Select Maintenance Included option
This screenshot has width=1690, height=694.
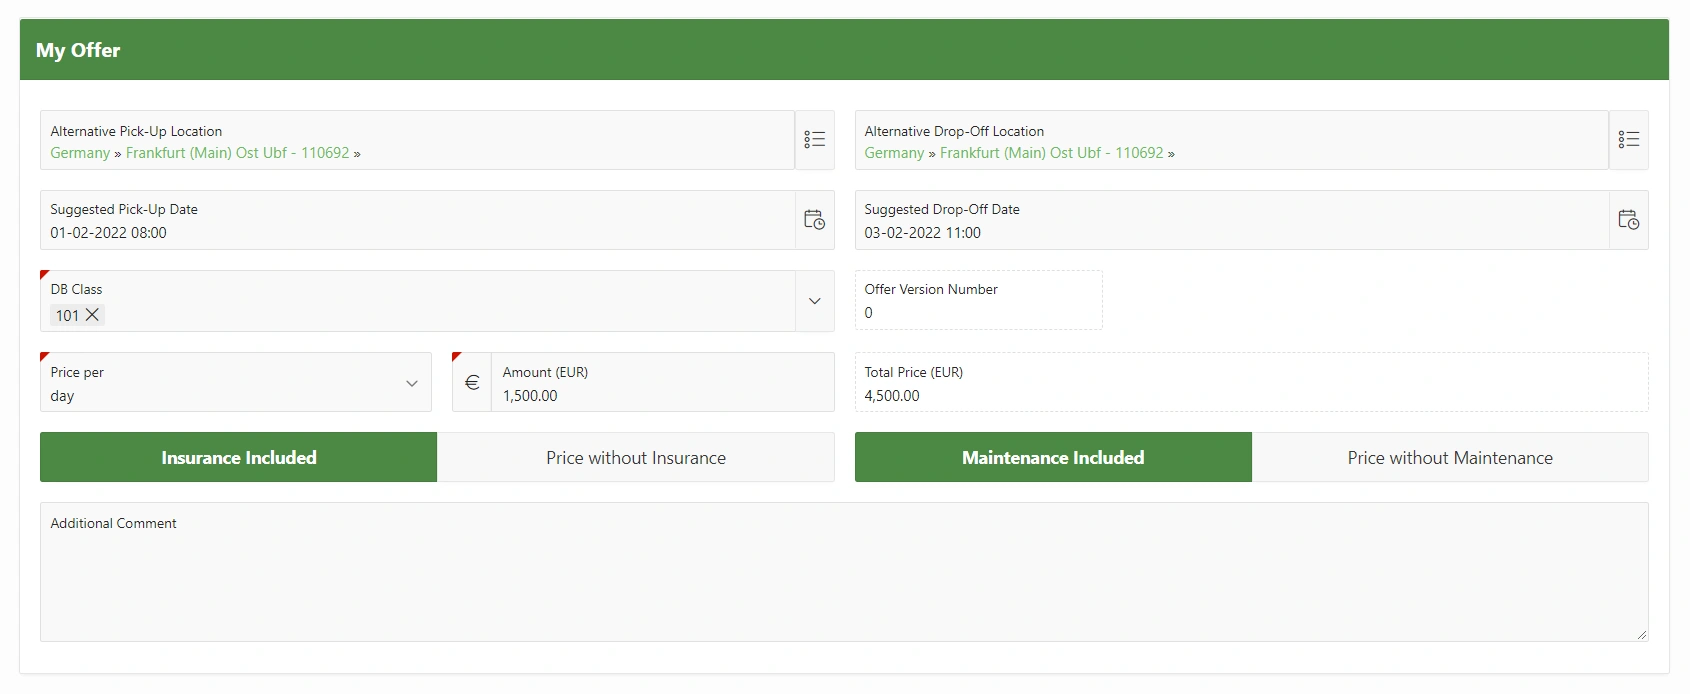pyautogui.click(x=1053, y=458)
